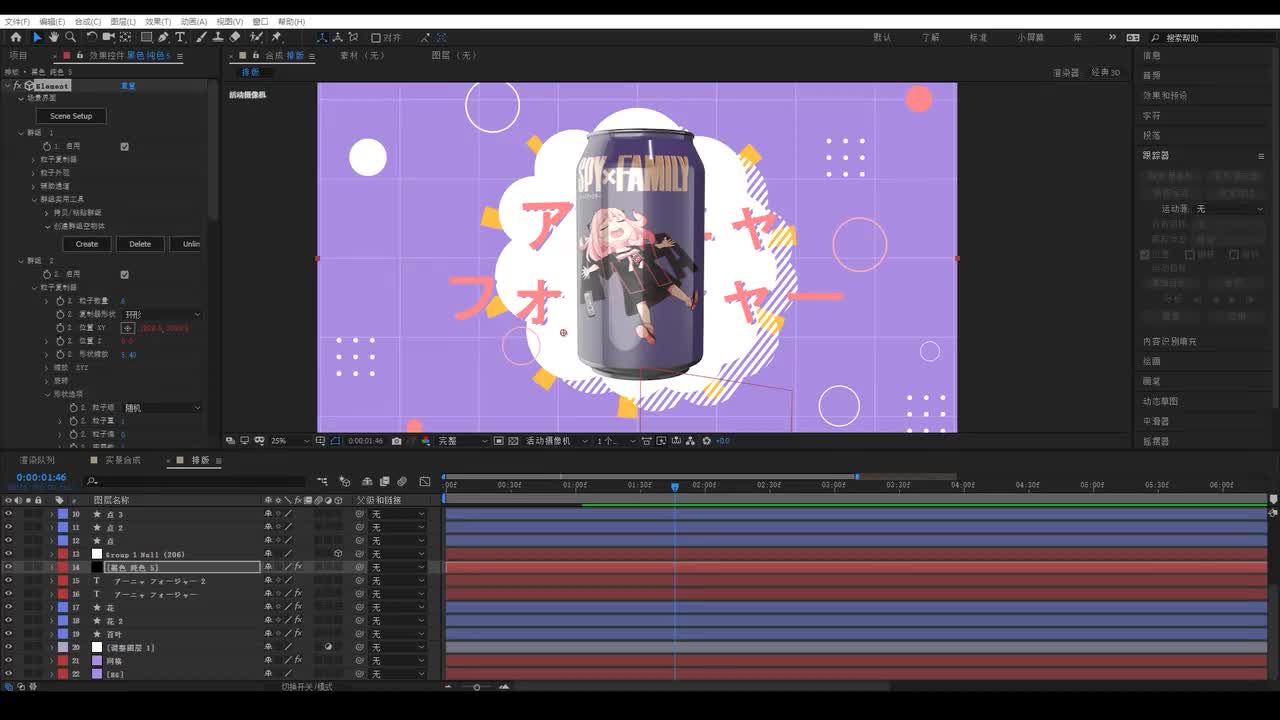Click the 重置 reset link for Element
The height and width of the screenshot is (720, 1280).
pos(128,86)
